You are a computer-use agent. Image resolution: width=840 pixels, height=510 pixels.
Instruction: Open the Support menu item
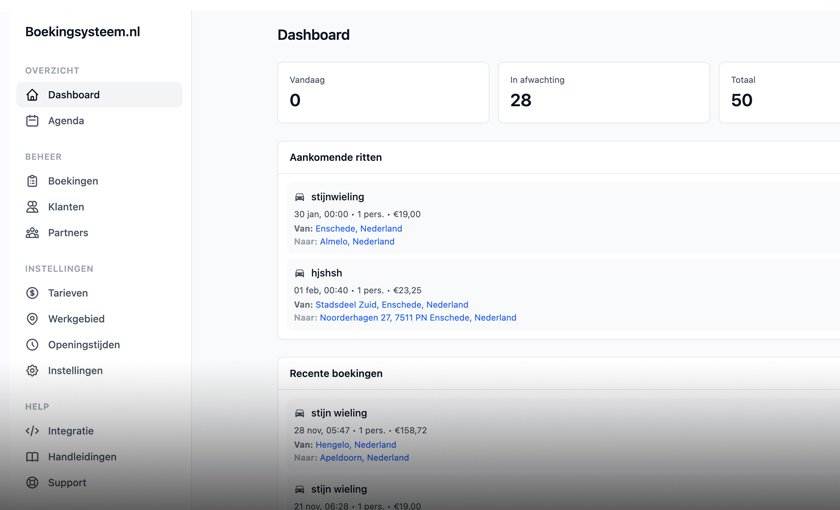click(67, 483)
